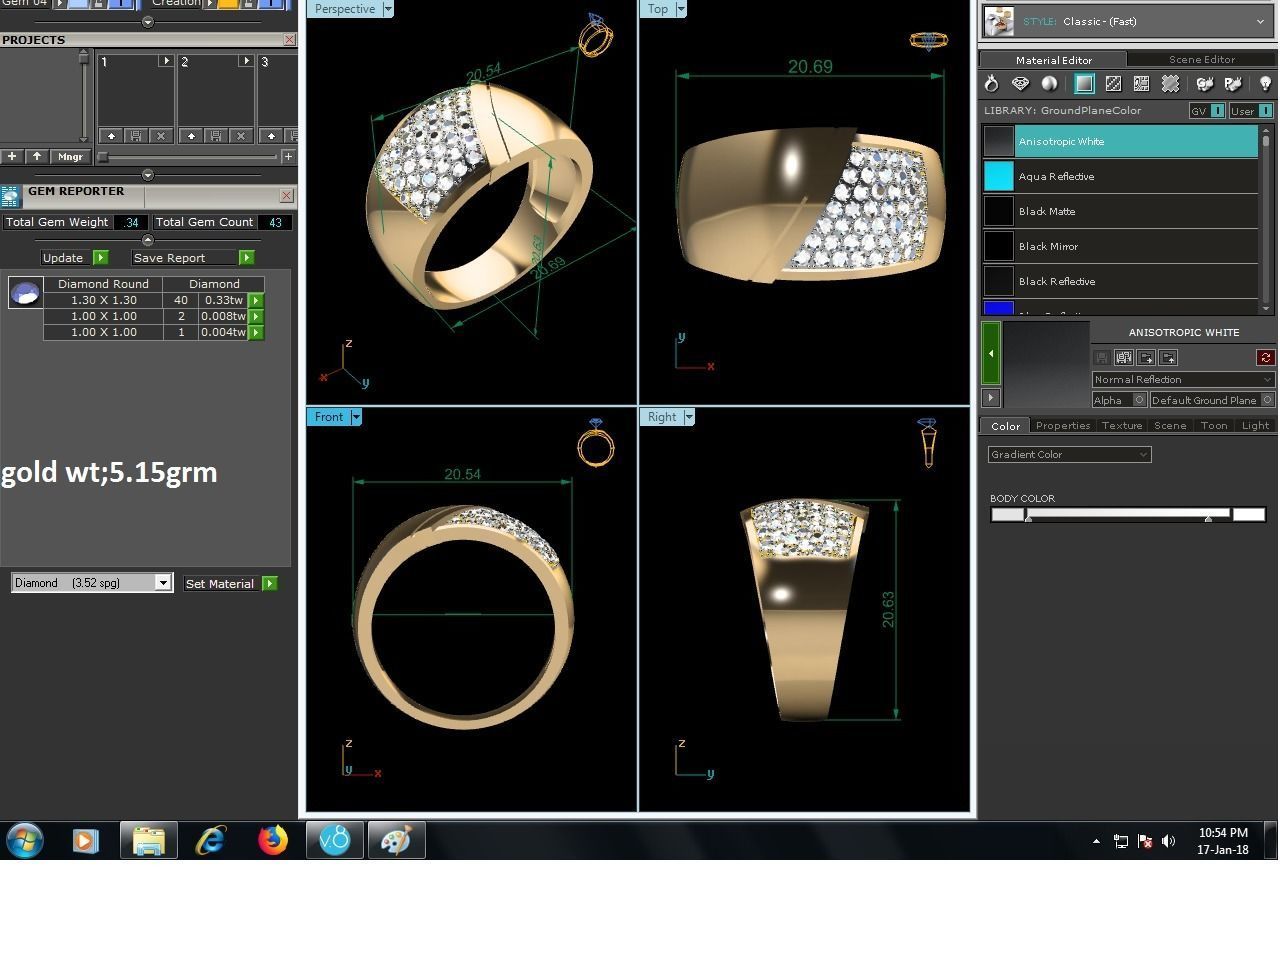Click the P plug material icon

click(1233, 84)
